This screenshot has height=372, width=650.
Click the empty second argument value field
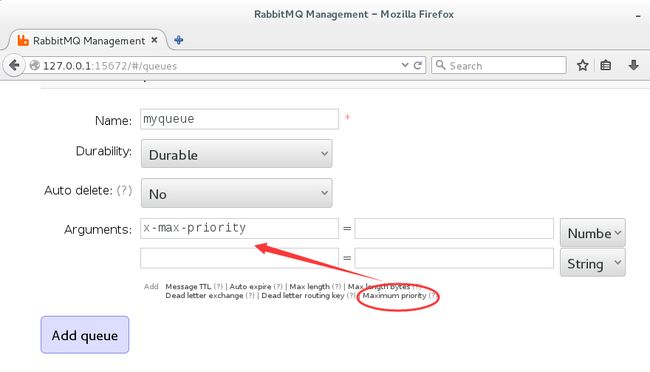(454, 258)
